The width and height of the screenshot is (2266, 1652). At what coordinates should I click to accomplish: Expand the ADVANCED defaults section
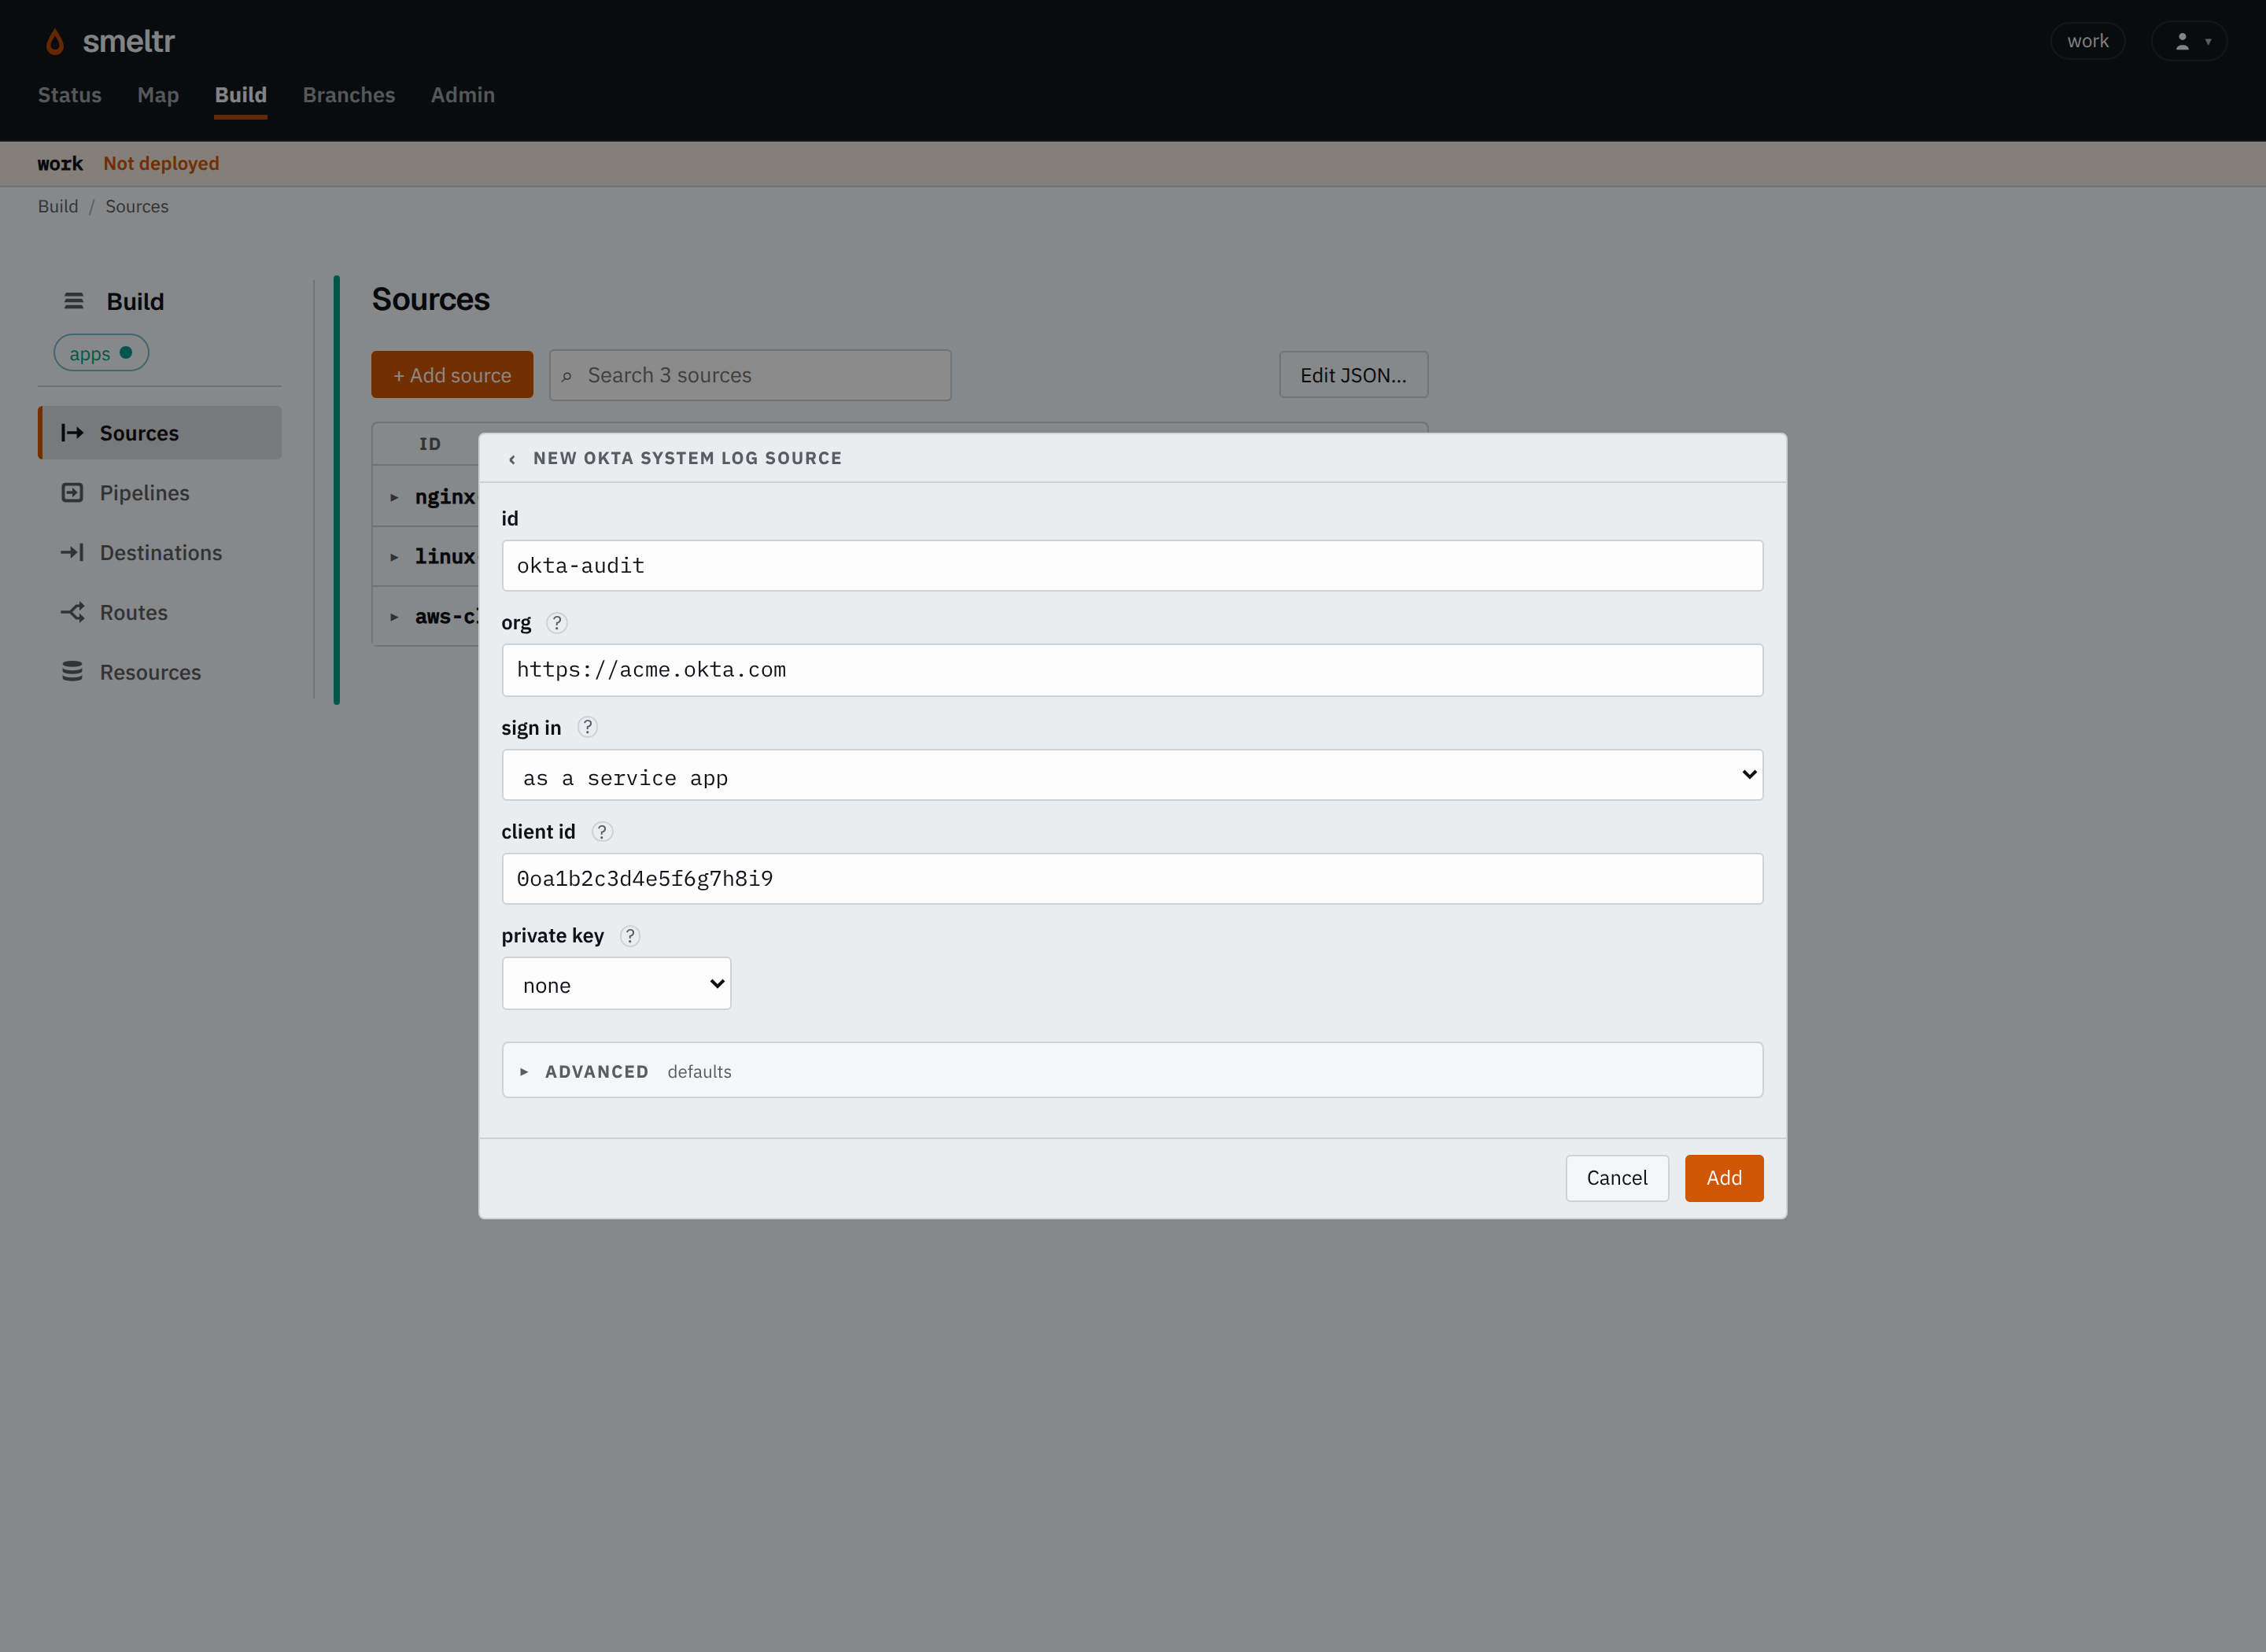[1132, 1071]
